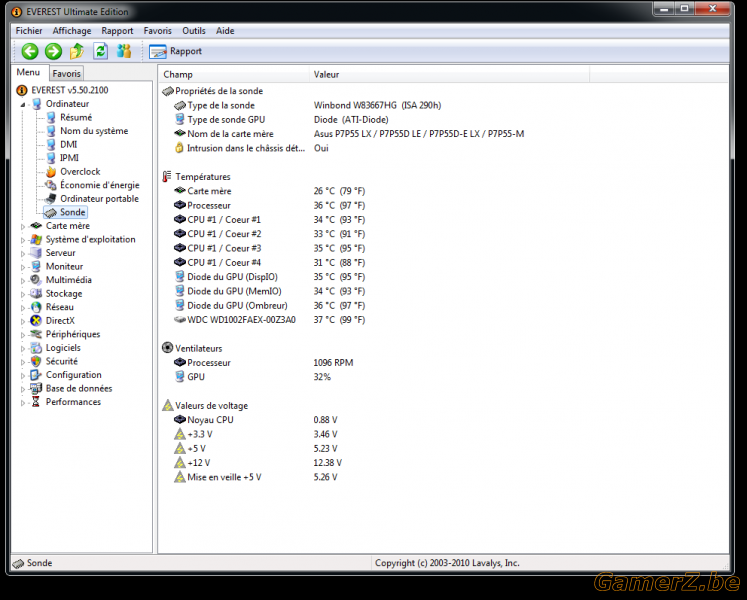Click the Rapport toolbar button

(175, 51)
